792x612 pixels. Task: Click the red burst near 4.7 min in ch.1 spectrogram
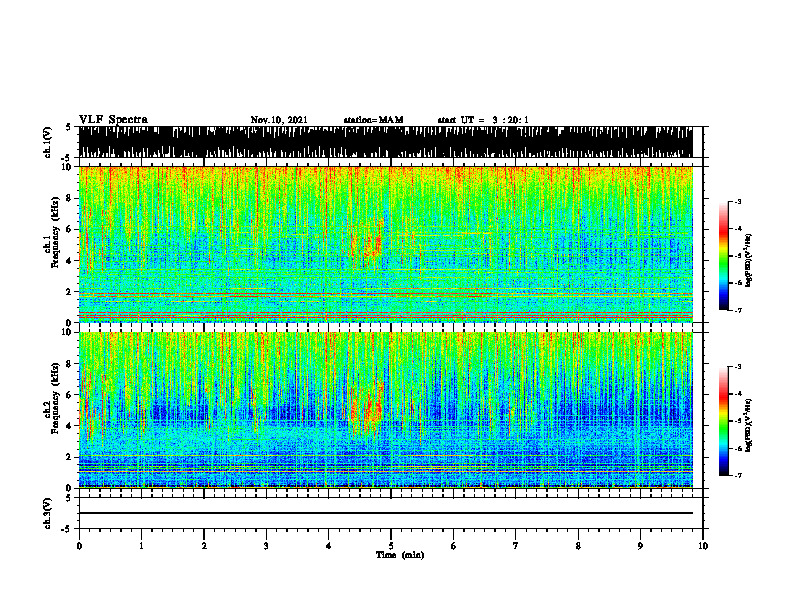coord(373,244)
